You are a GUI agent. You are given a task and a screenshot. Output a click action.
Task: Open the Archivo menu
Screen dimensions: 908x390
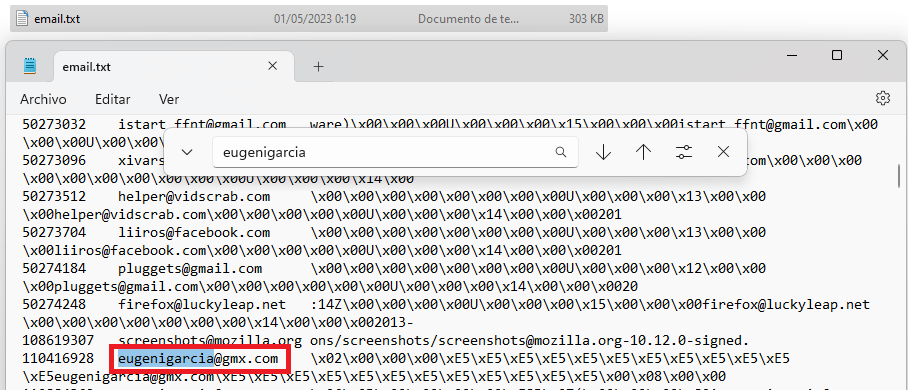(x=43, y=99)
